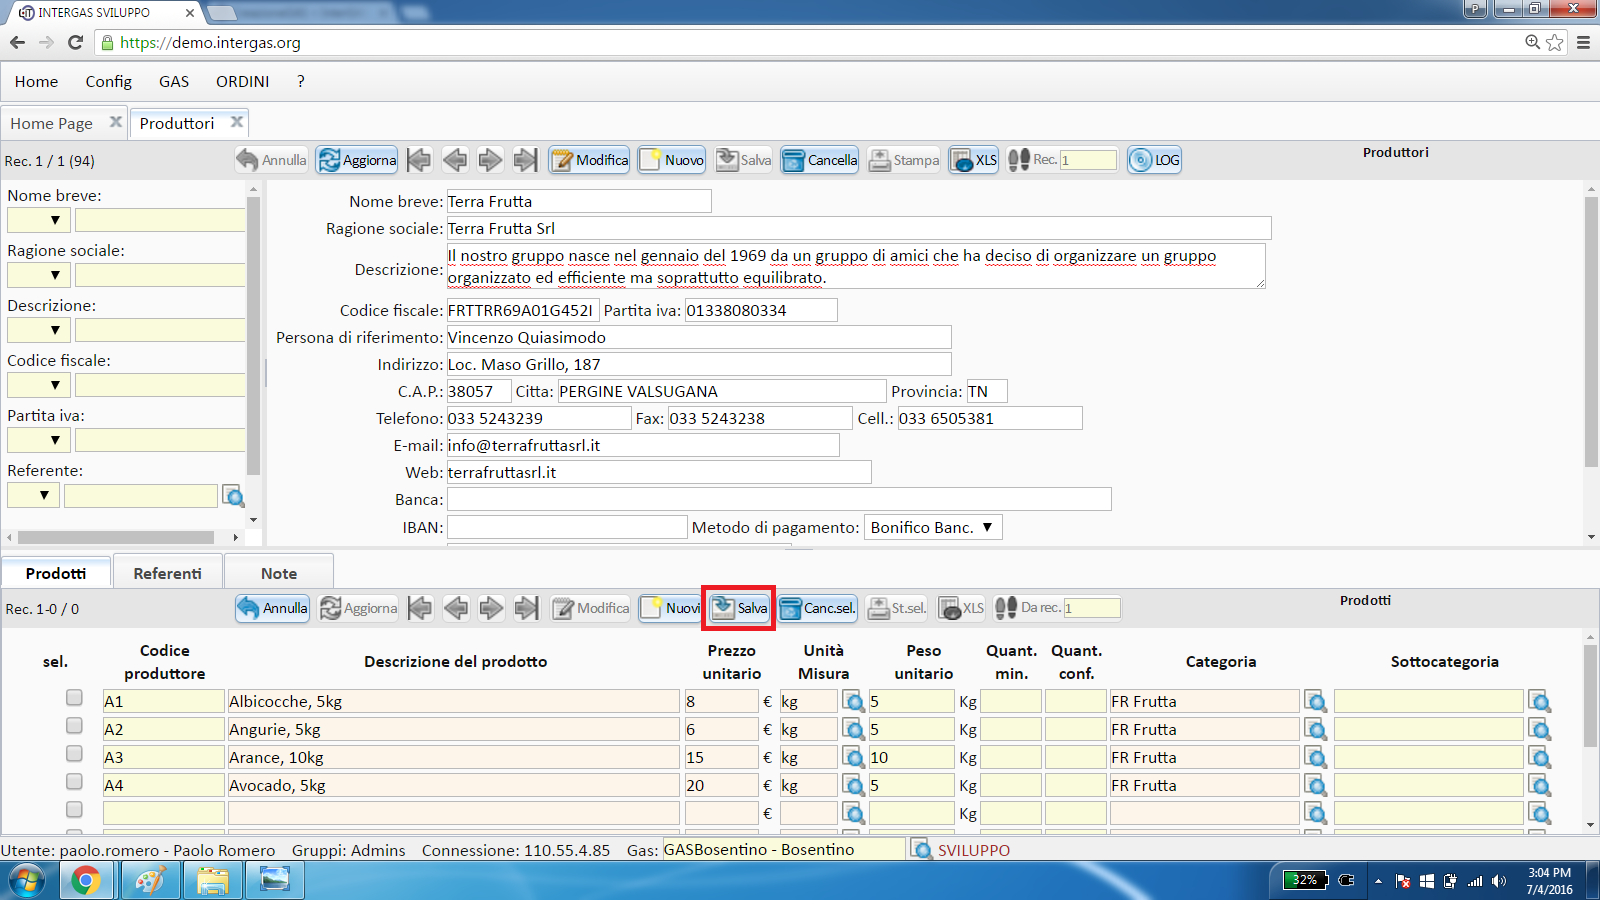Open the LOG button
This screenshot has height=900, width=1600.
1154,160
